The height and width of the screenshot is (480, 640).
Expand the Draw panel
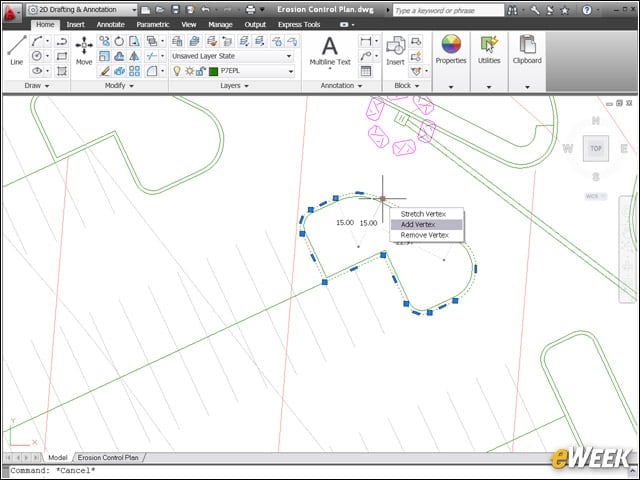click(x=37, y=86)
